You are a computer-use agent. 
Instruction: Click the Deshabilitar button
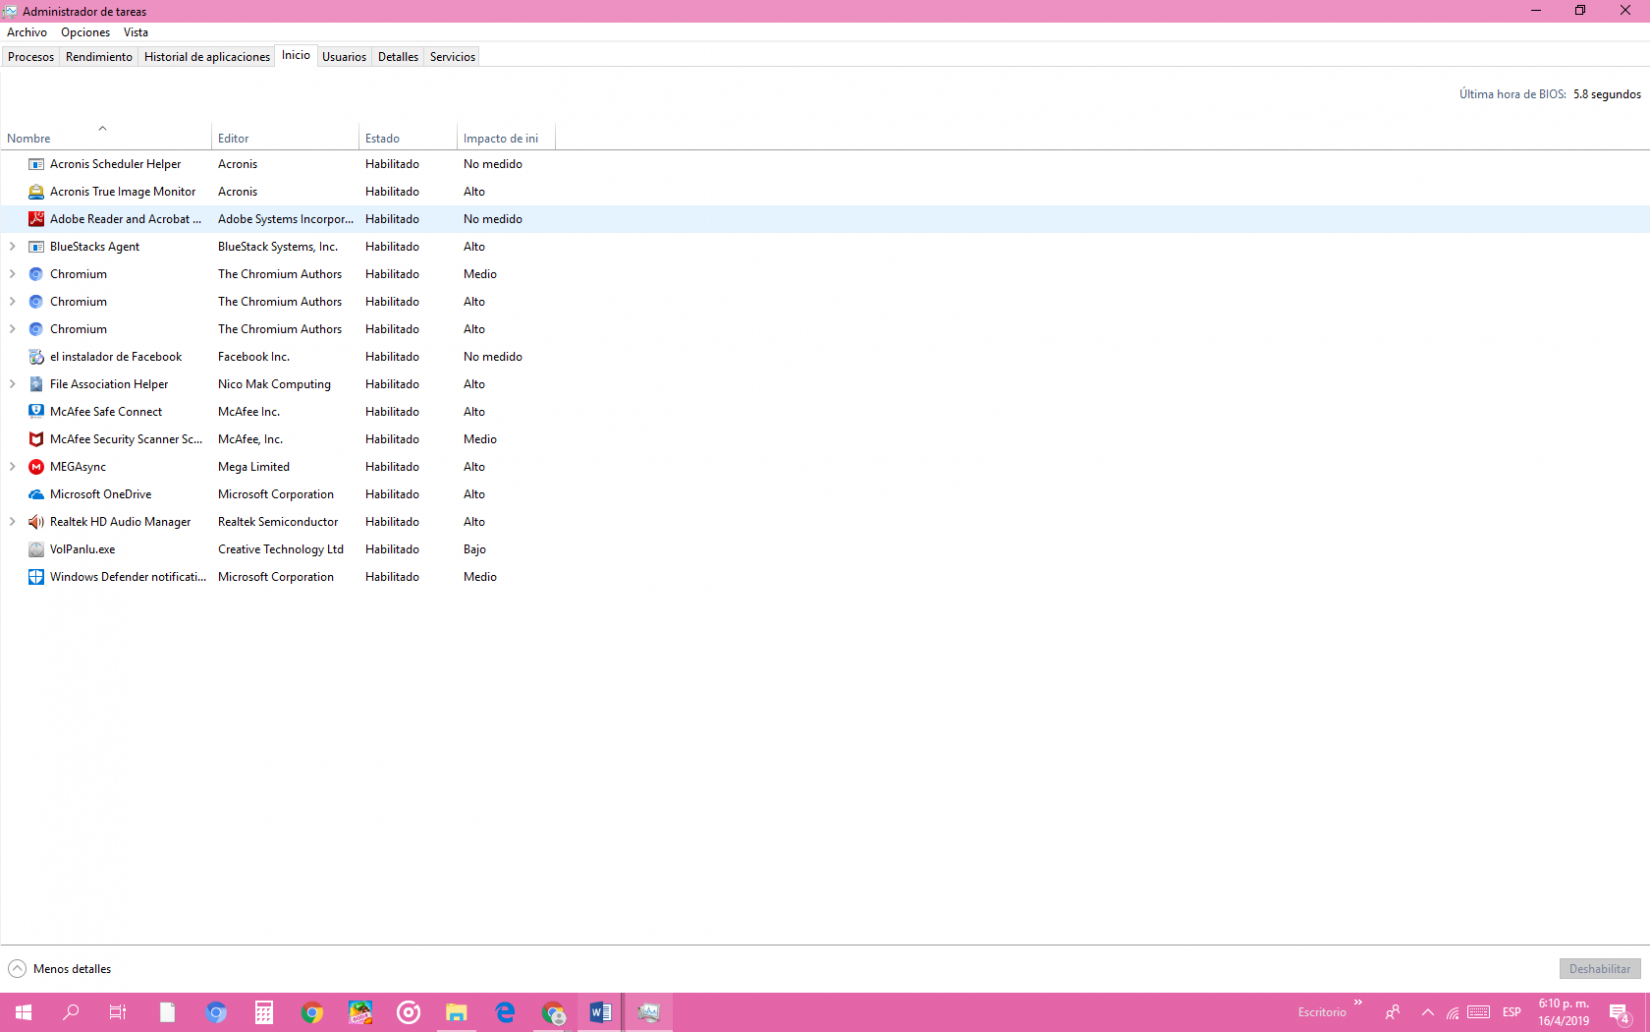1600,968
